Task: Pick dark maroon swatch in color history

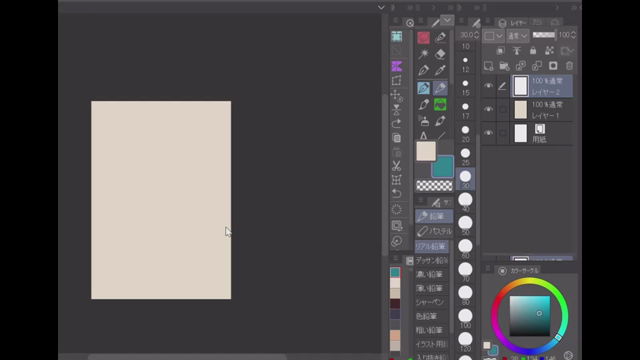Action: [395, 303]
